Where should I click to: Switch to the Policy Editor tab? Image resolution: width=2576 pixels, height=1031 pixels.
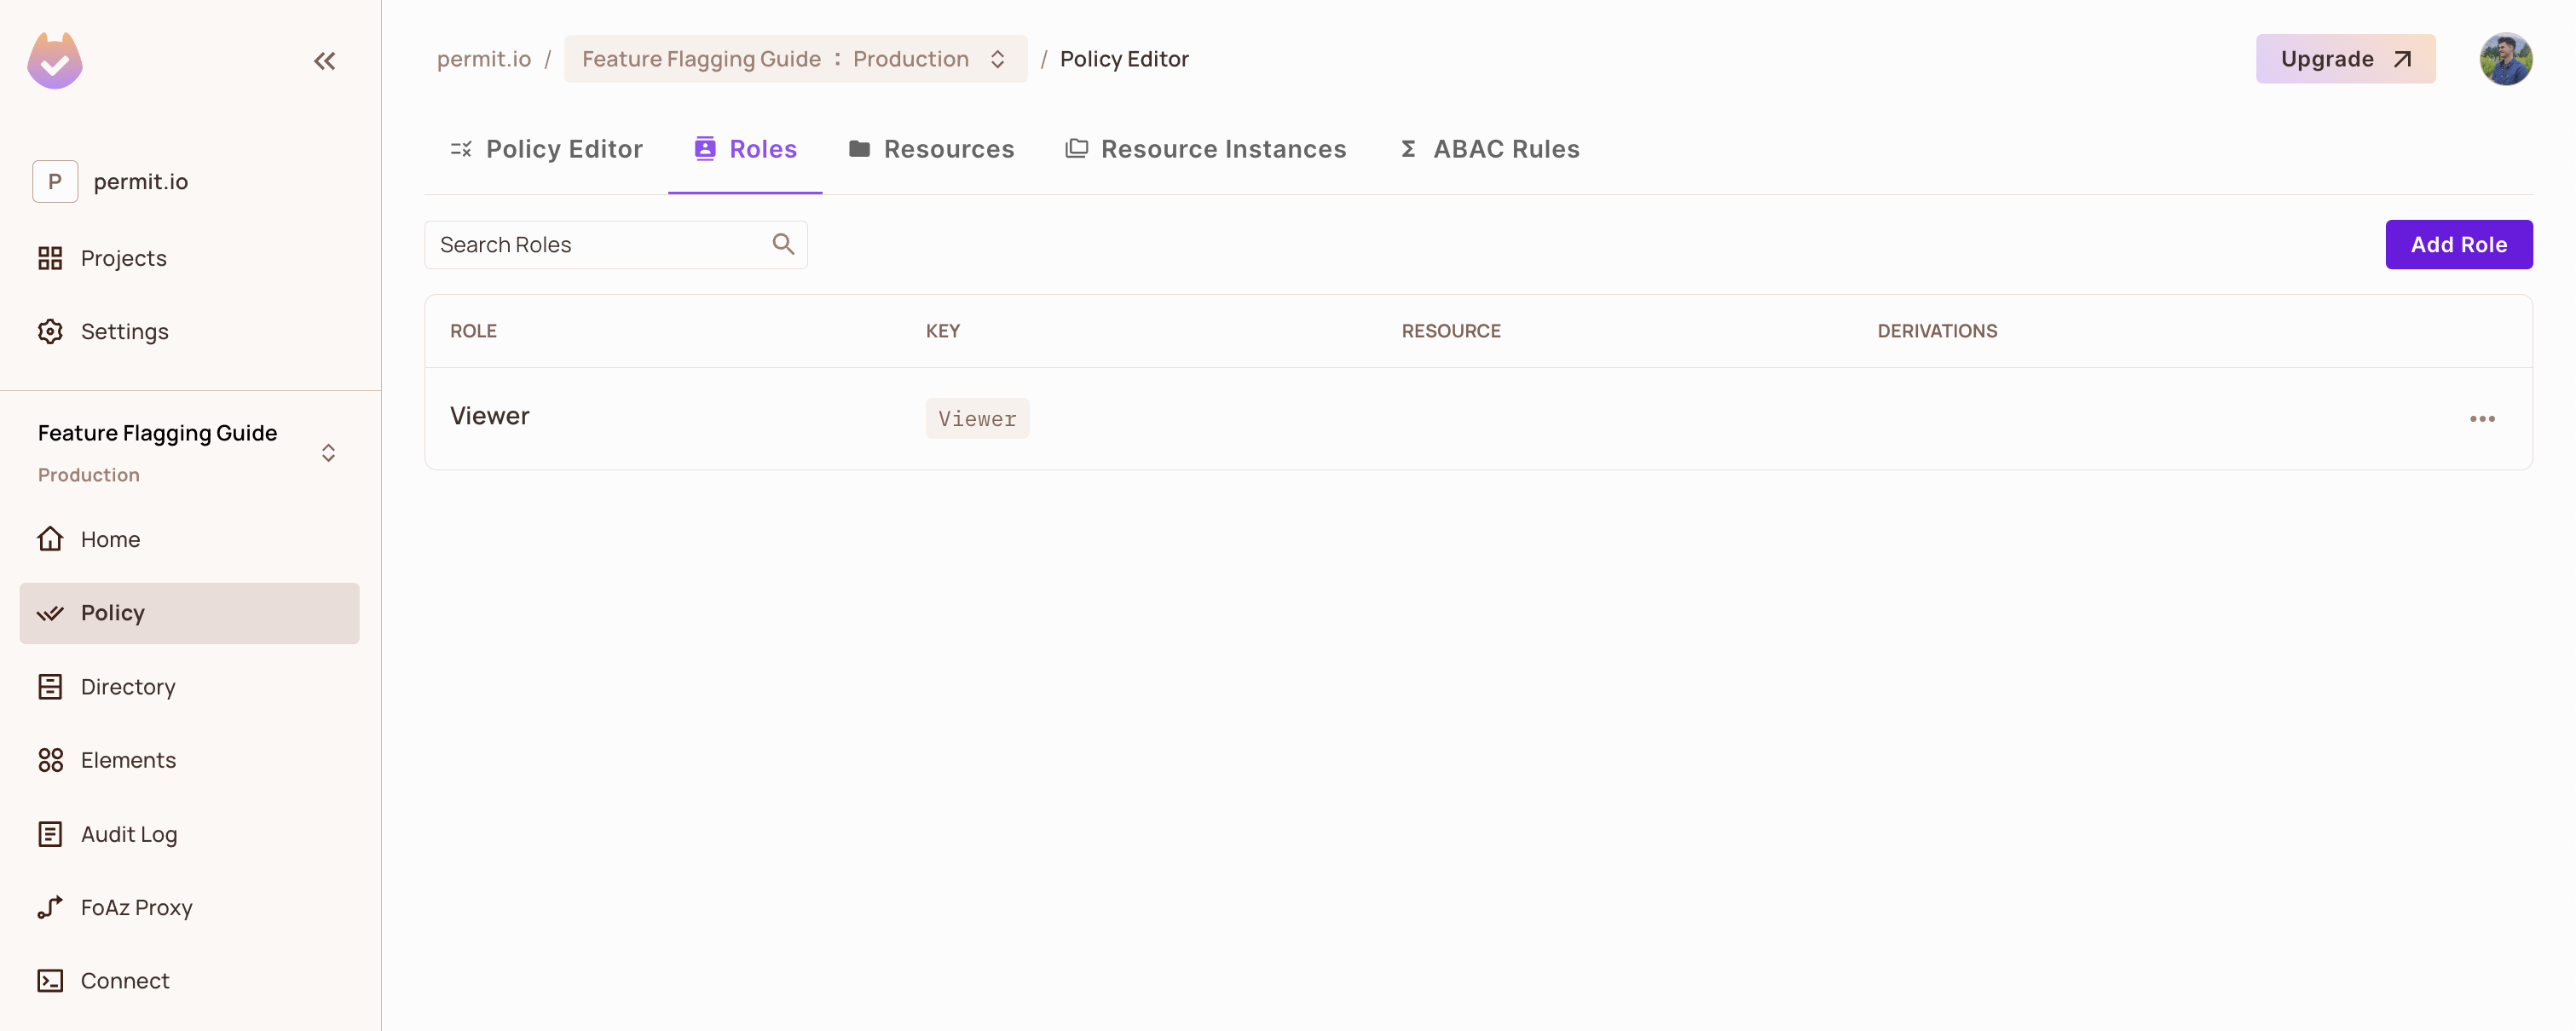[546, 149]
